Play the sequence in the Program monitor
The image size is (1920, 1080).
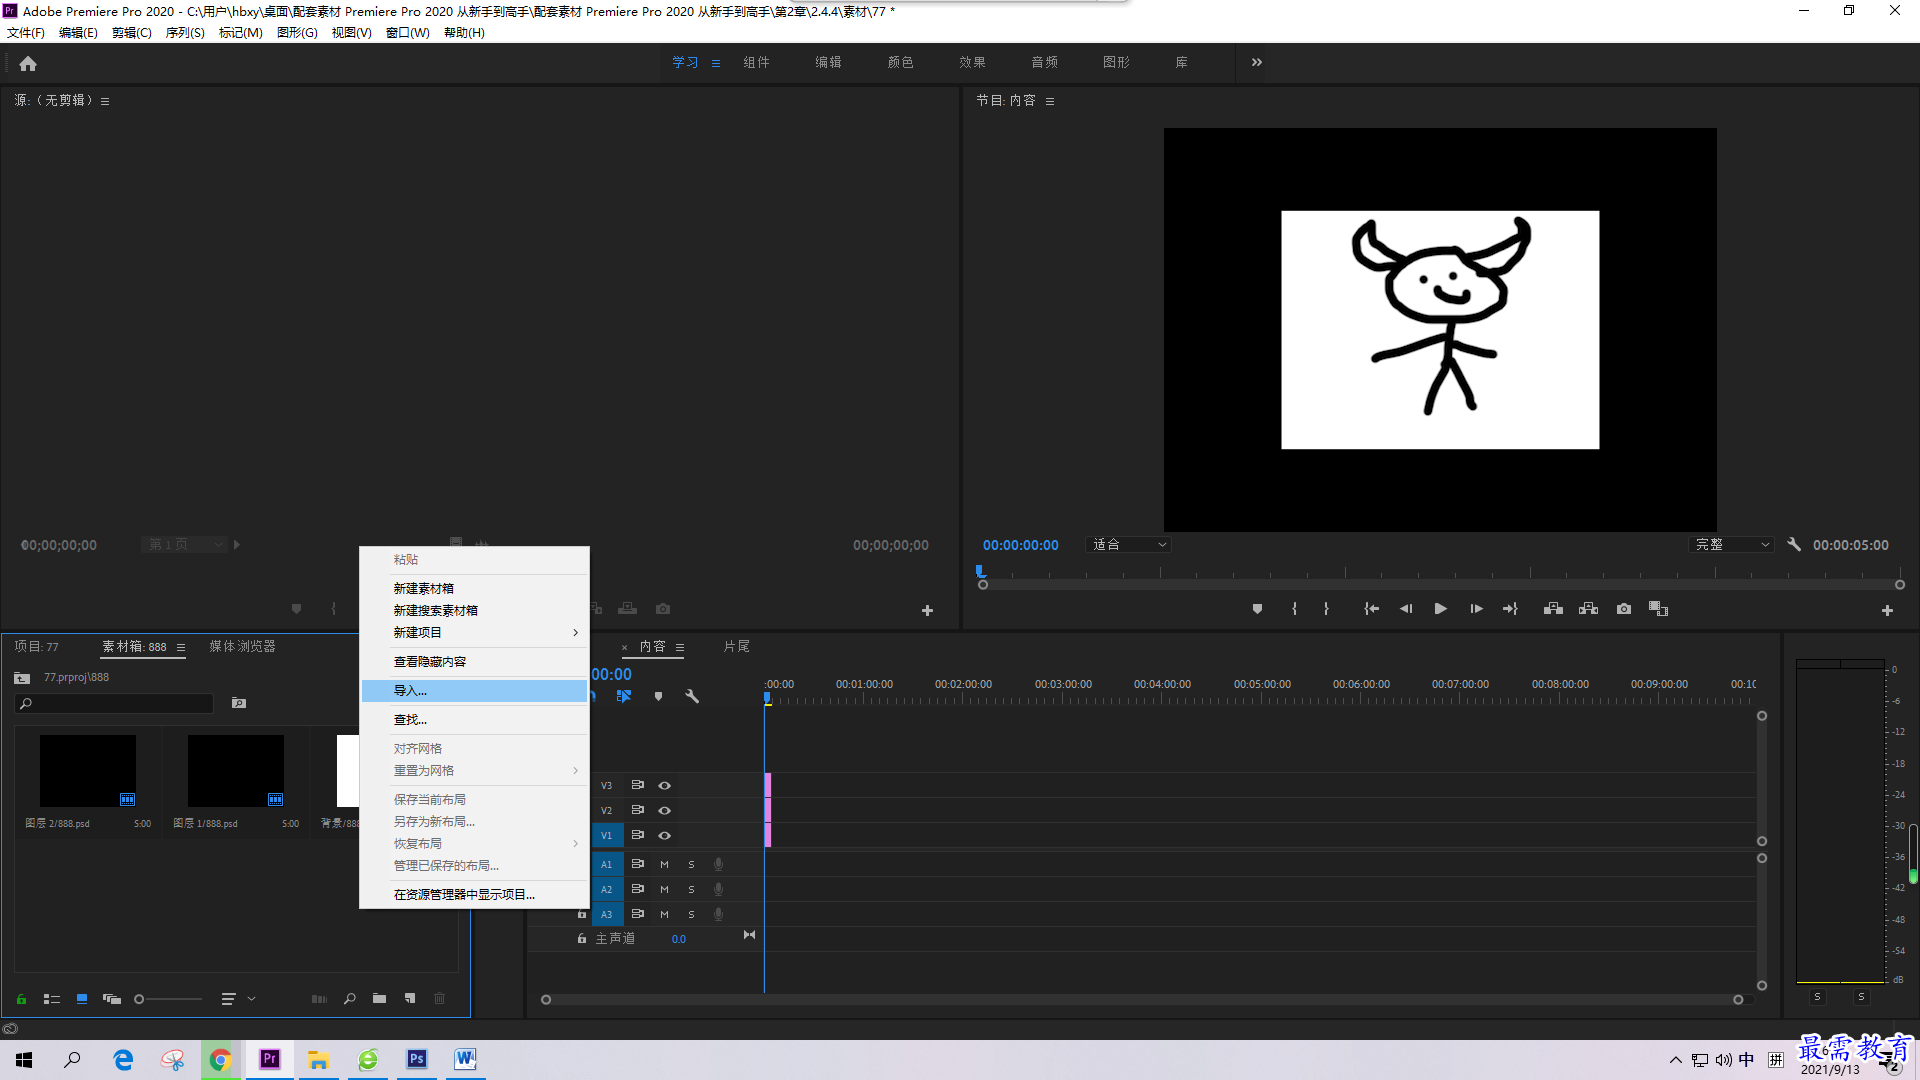coord(1441,609)
